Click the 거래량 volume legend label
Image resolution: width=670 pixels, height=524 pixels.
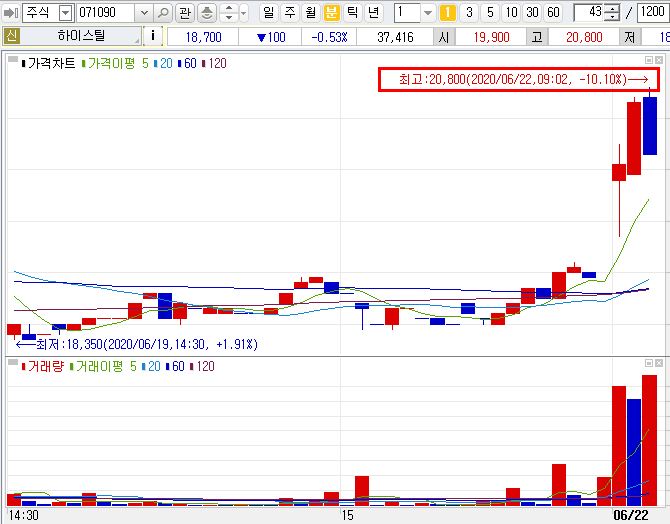(x=42, y=366)
